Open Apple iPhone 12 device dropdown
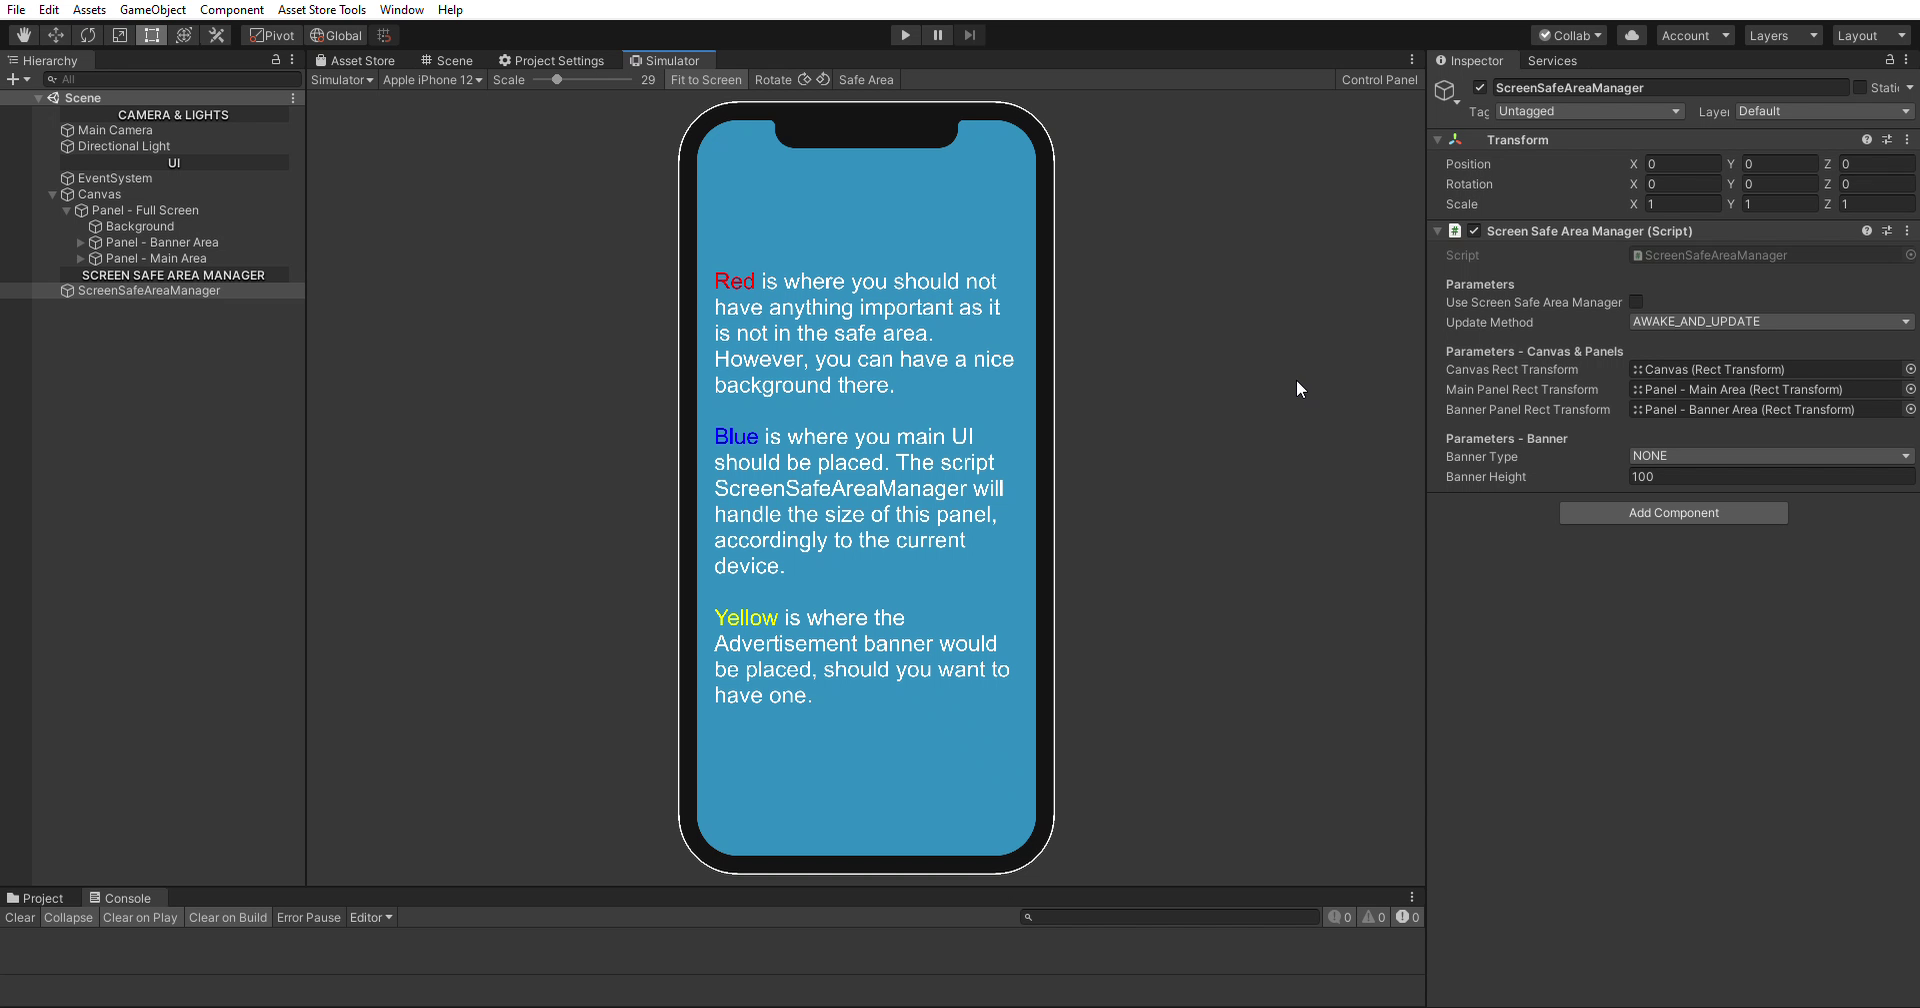 click(432, 80)
